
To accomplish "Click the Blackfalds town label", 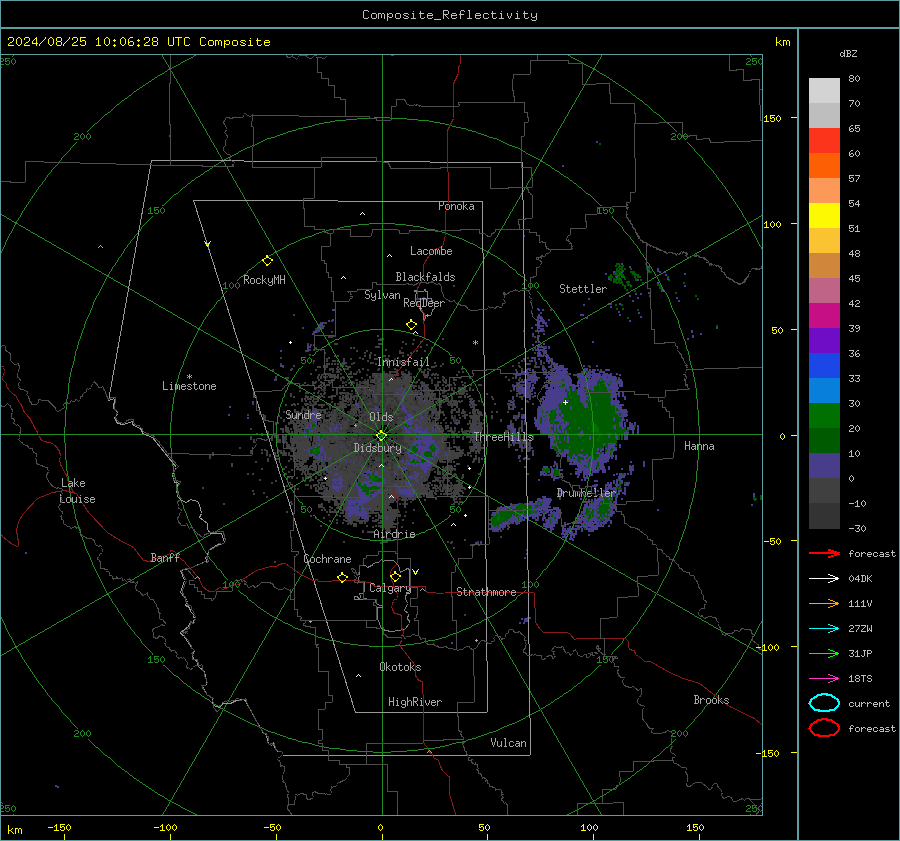I will [425, 277].
